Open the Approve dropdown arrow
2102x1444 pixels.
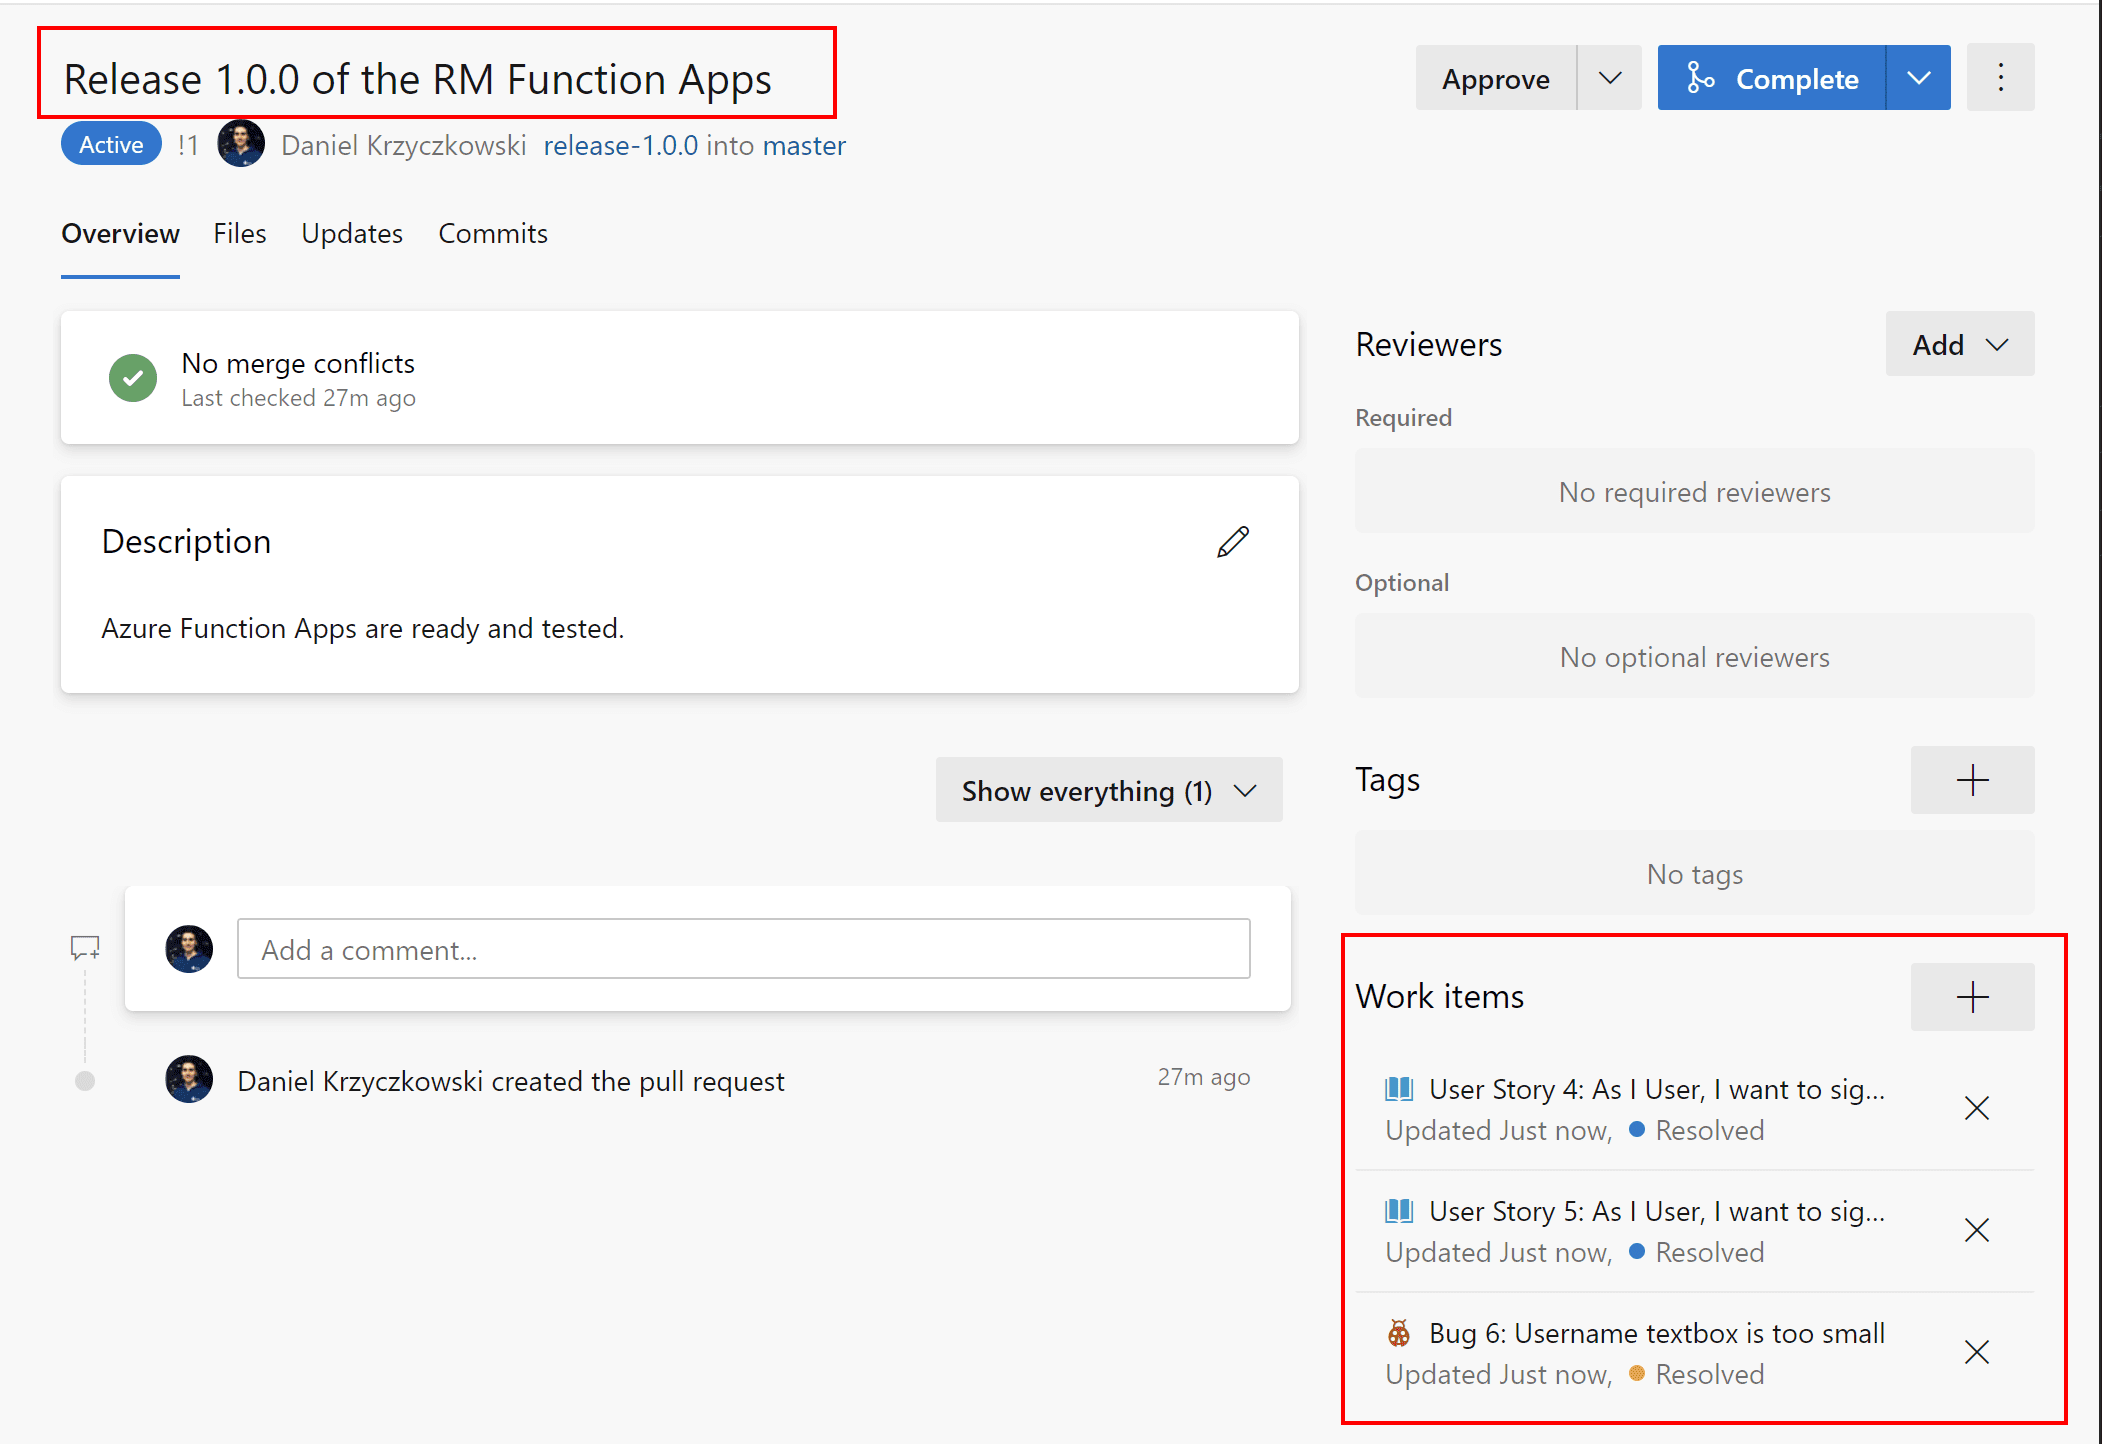1608,77
